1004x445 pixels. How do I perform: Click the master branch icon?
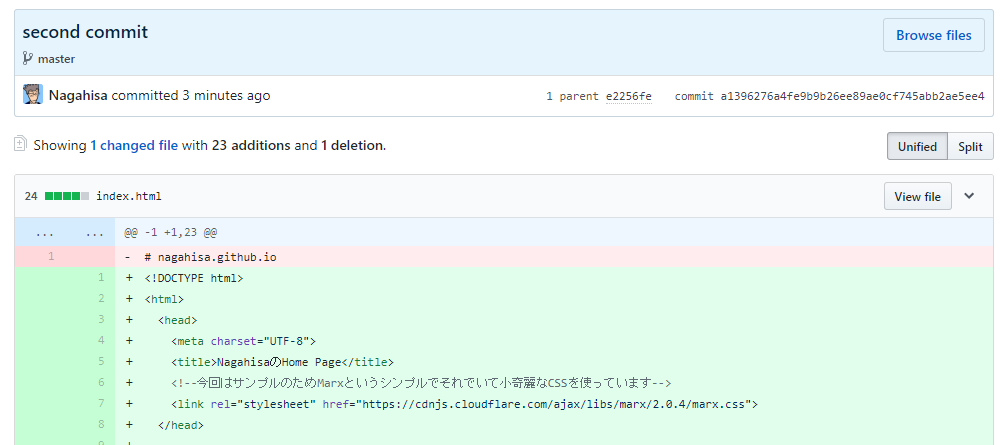tap(28, 59)
